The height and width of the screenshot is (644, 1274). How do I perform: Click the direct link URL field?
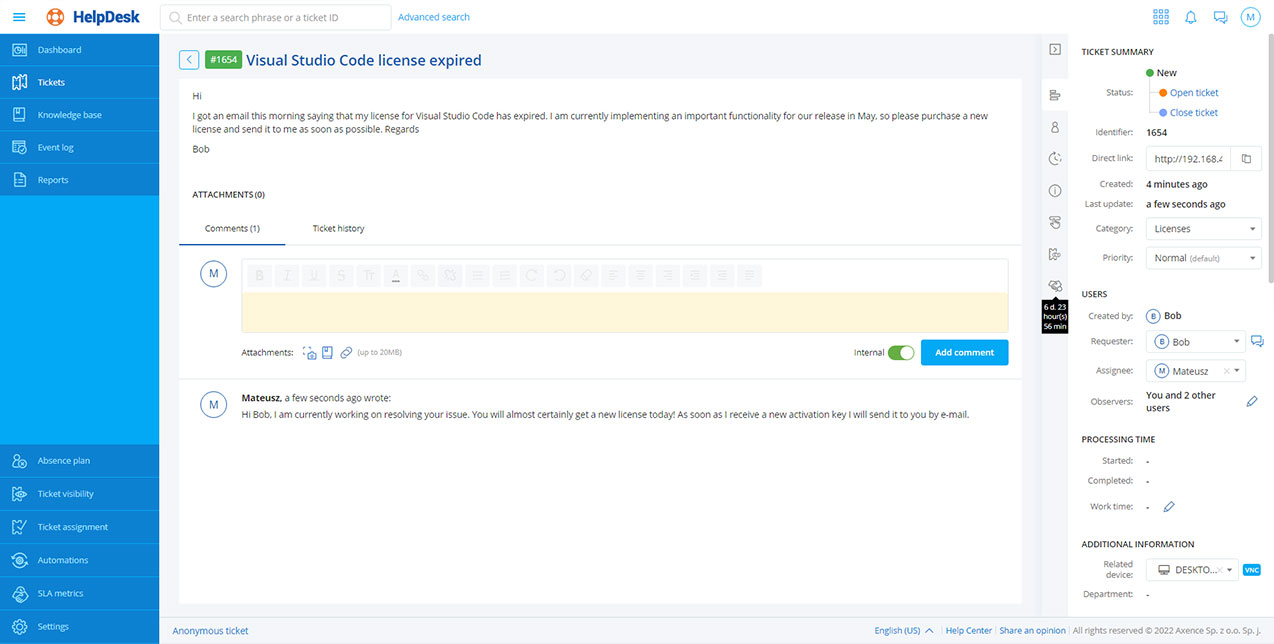point(1189,159)
